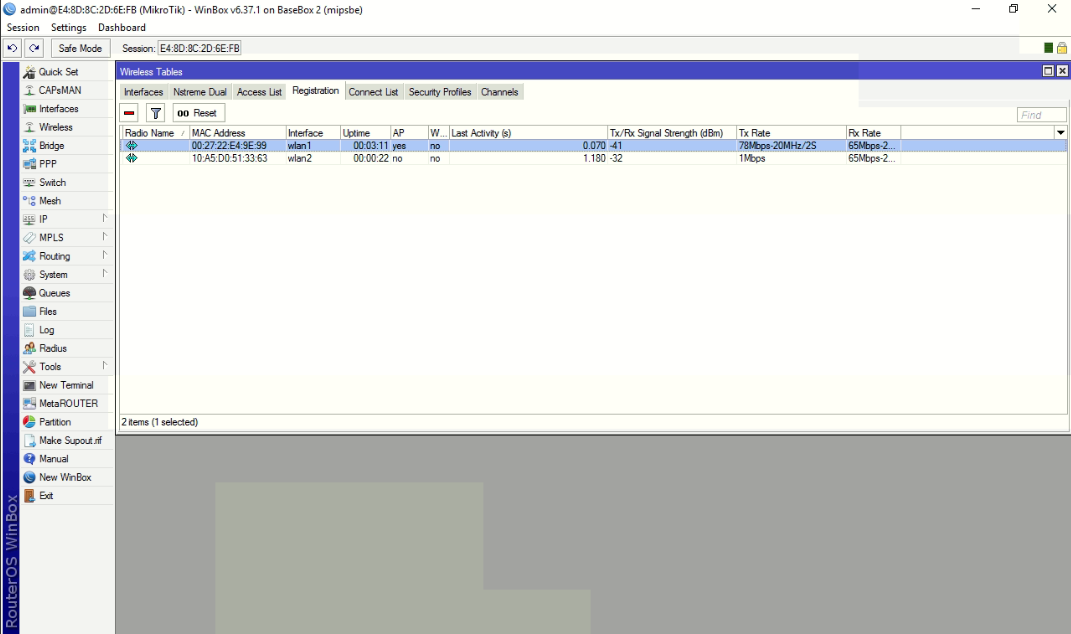Open Files sidebar entry

pyautogui.click(x=67, y=312)
